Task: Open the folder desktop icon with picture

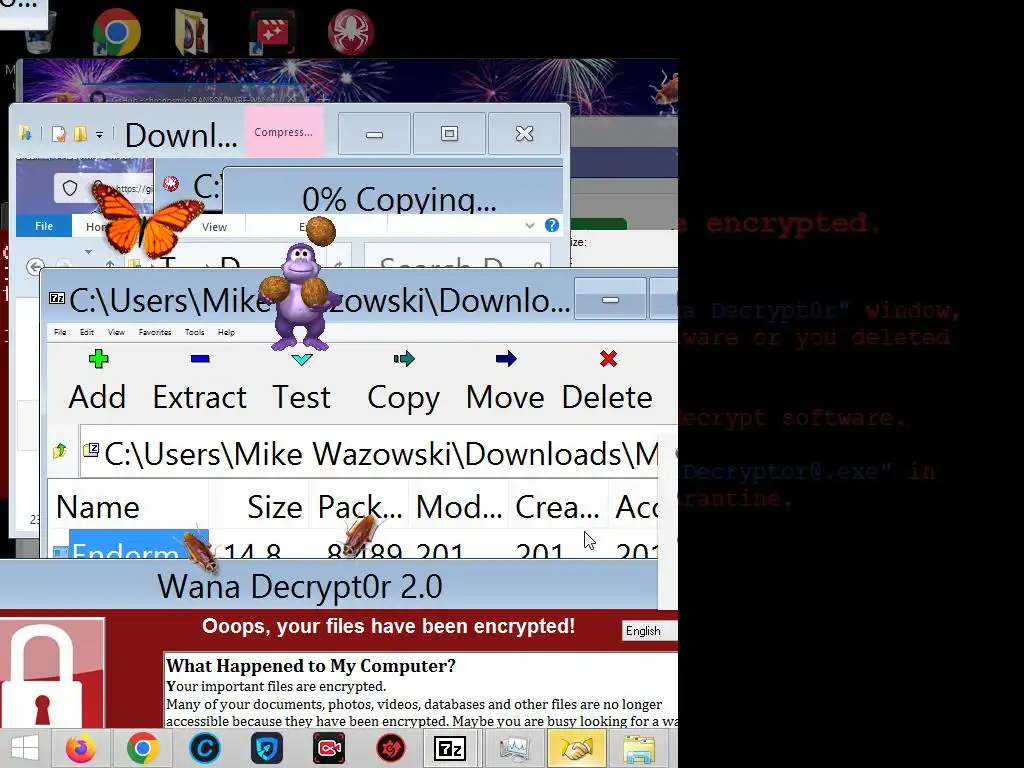Action: 191,31
